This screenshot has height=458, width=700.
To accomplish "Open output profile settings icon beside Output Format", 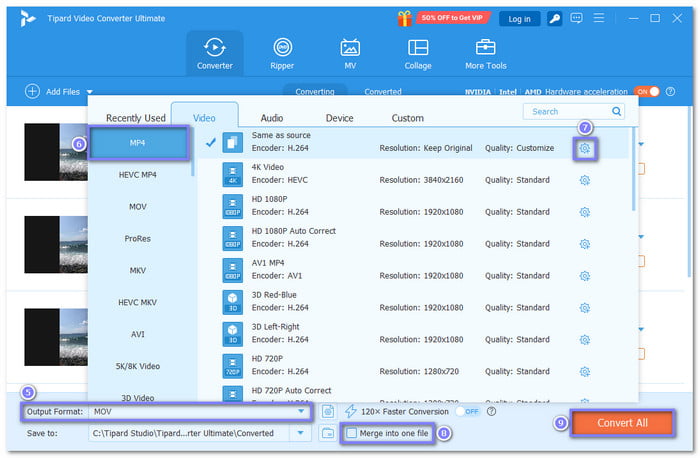I will pos(328,411).
